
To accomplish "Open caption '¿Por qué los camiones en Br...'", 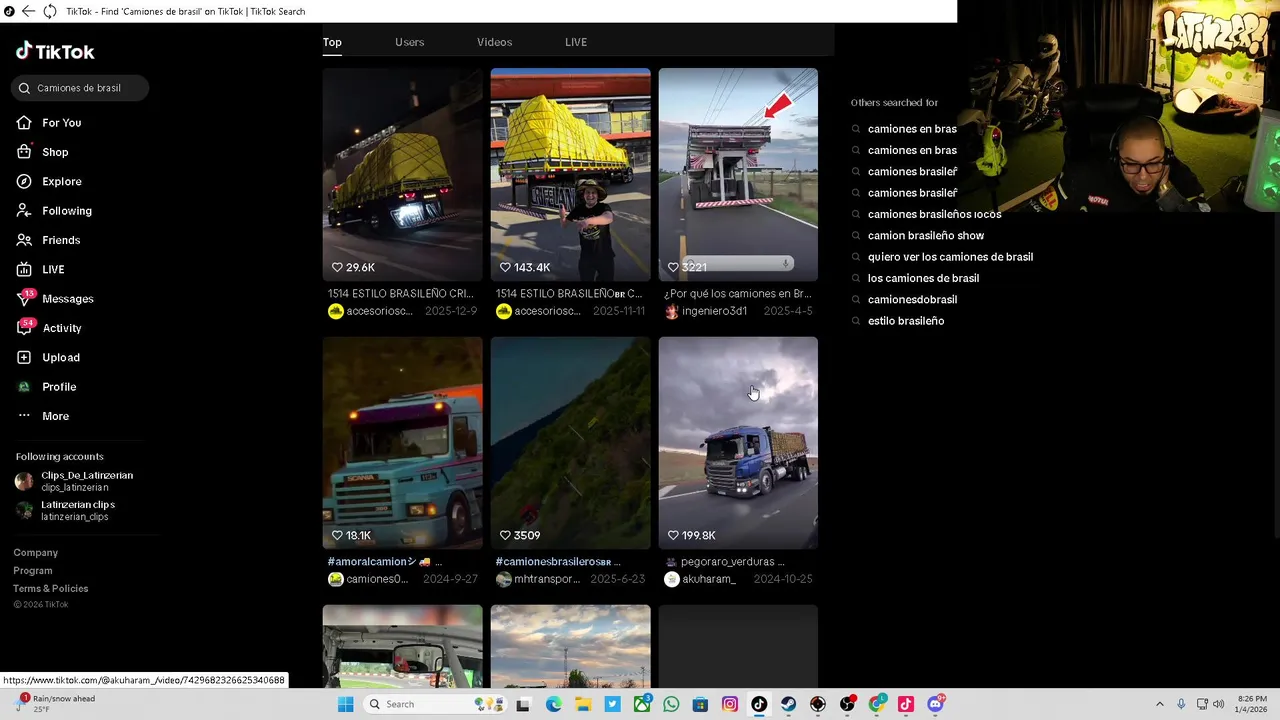I will pos(738,294).
